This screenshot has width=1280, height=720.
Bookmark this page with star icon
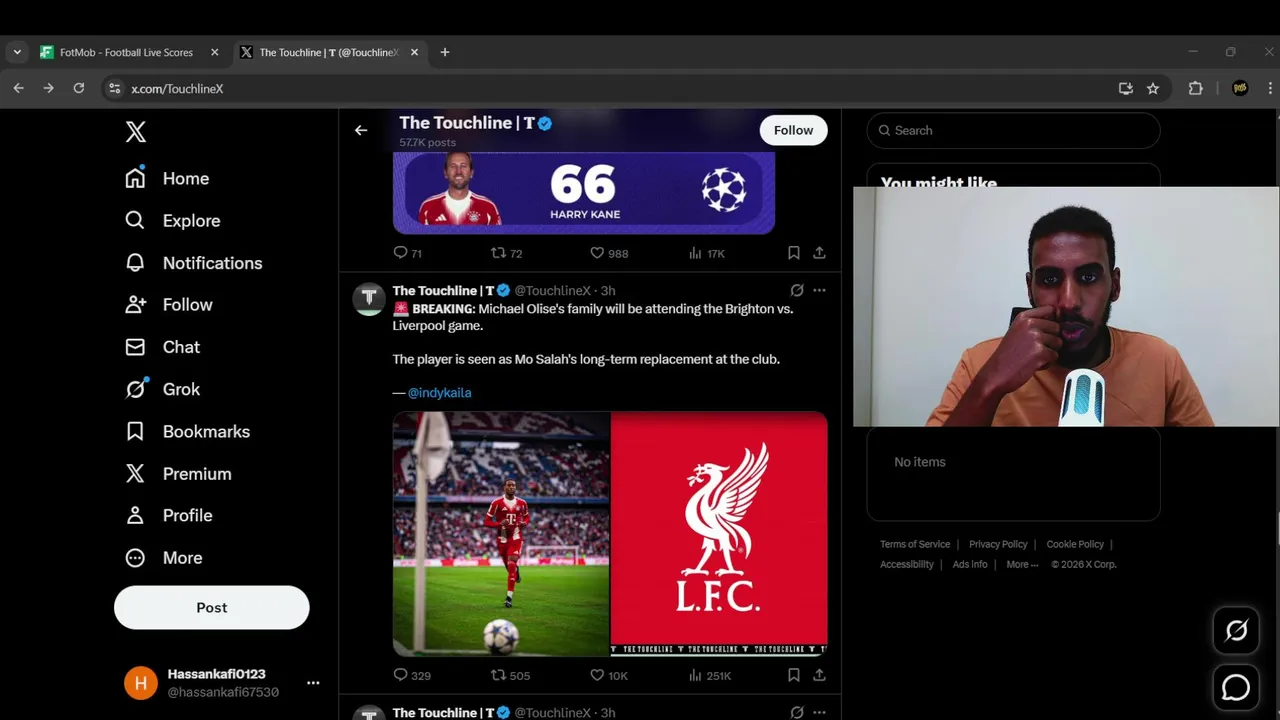(1153, 88)
